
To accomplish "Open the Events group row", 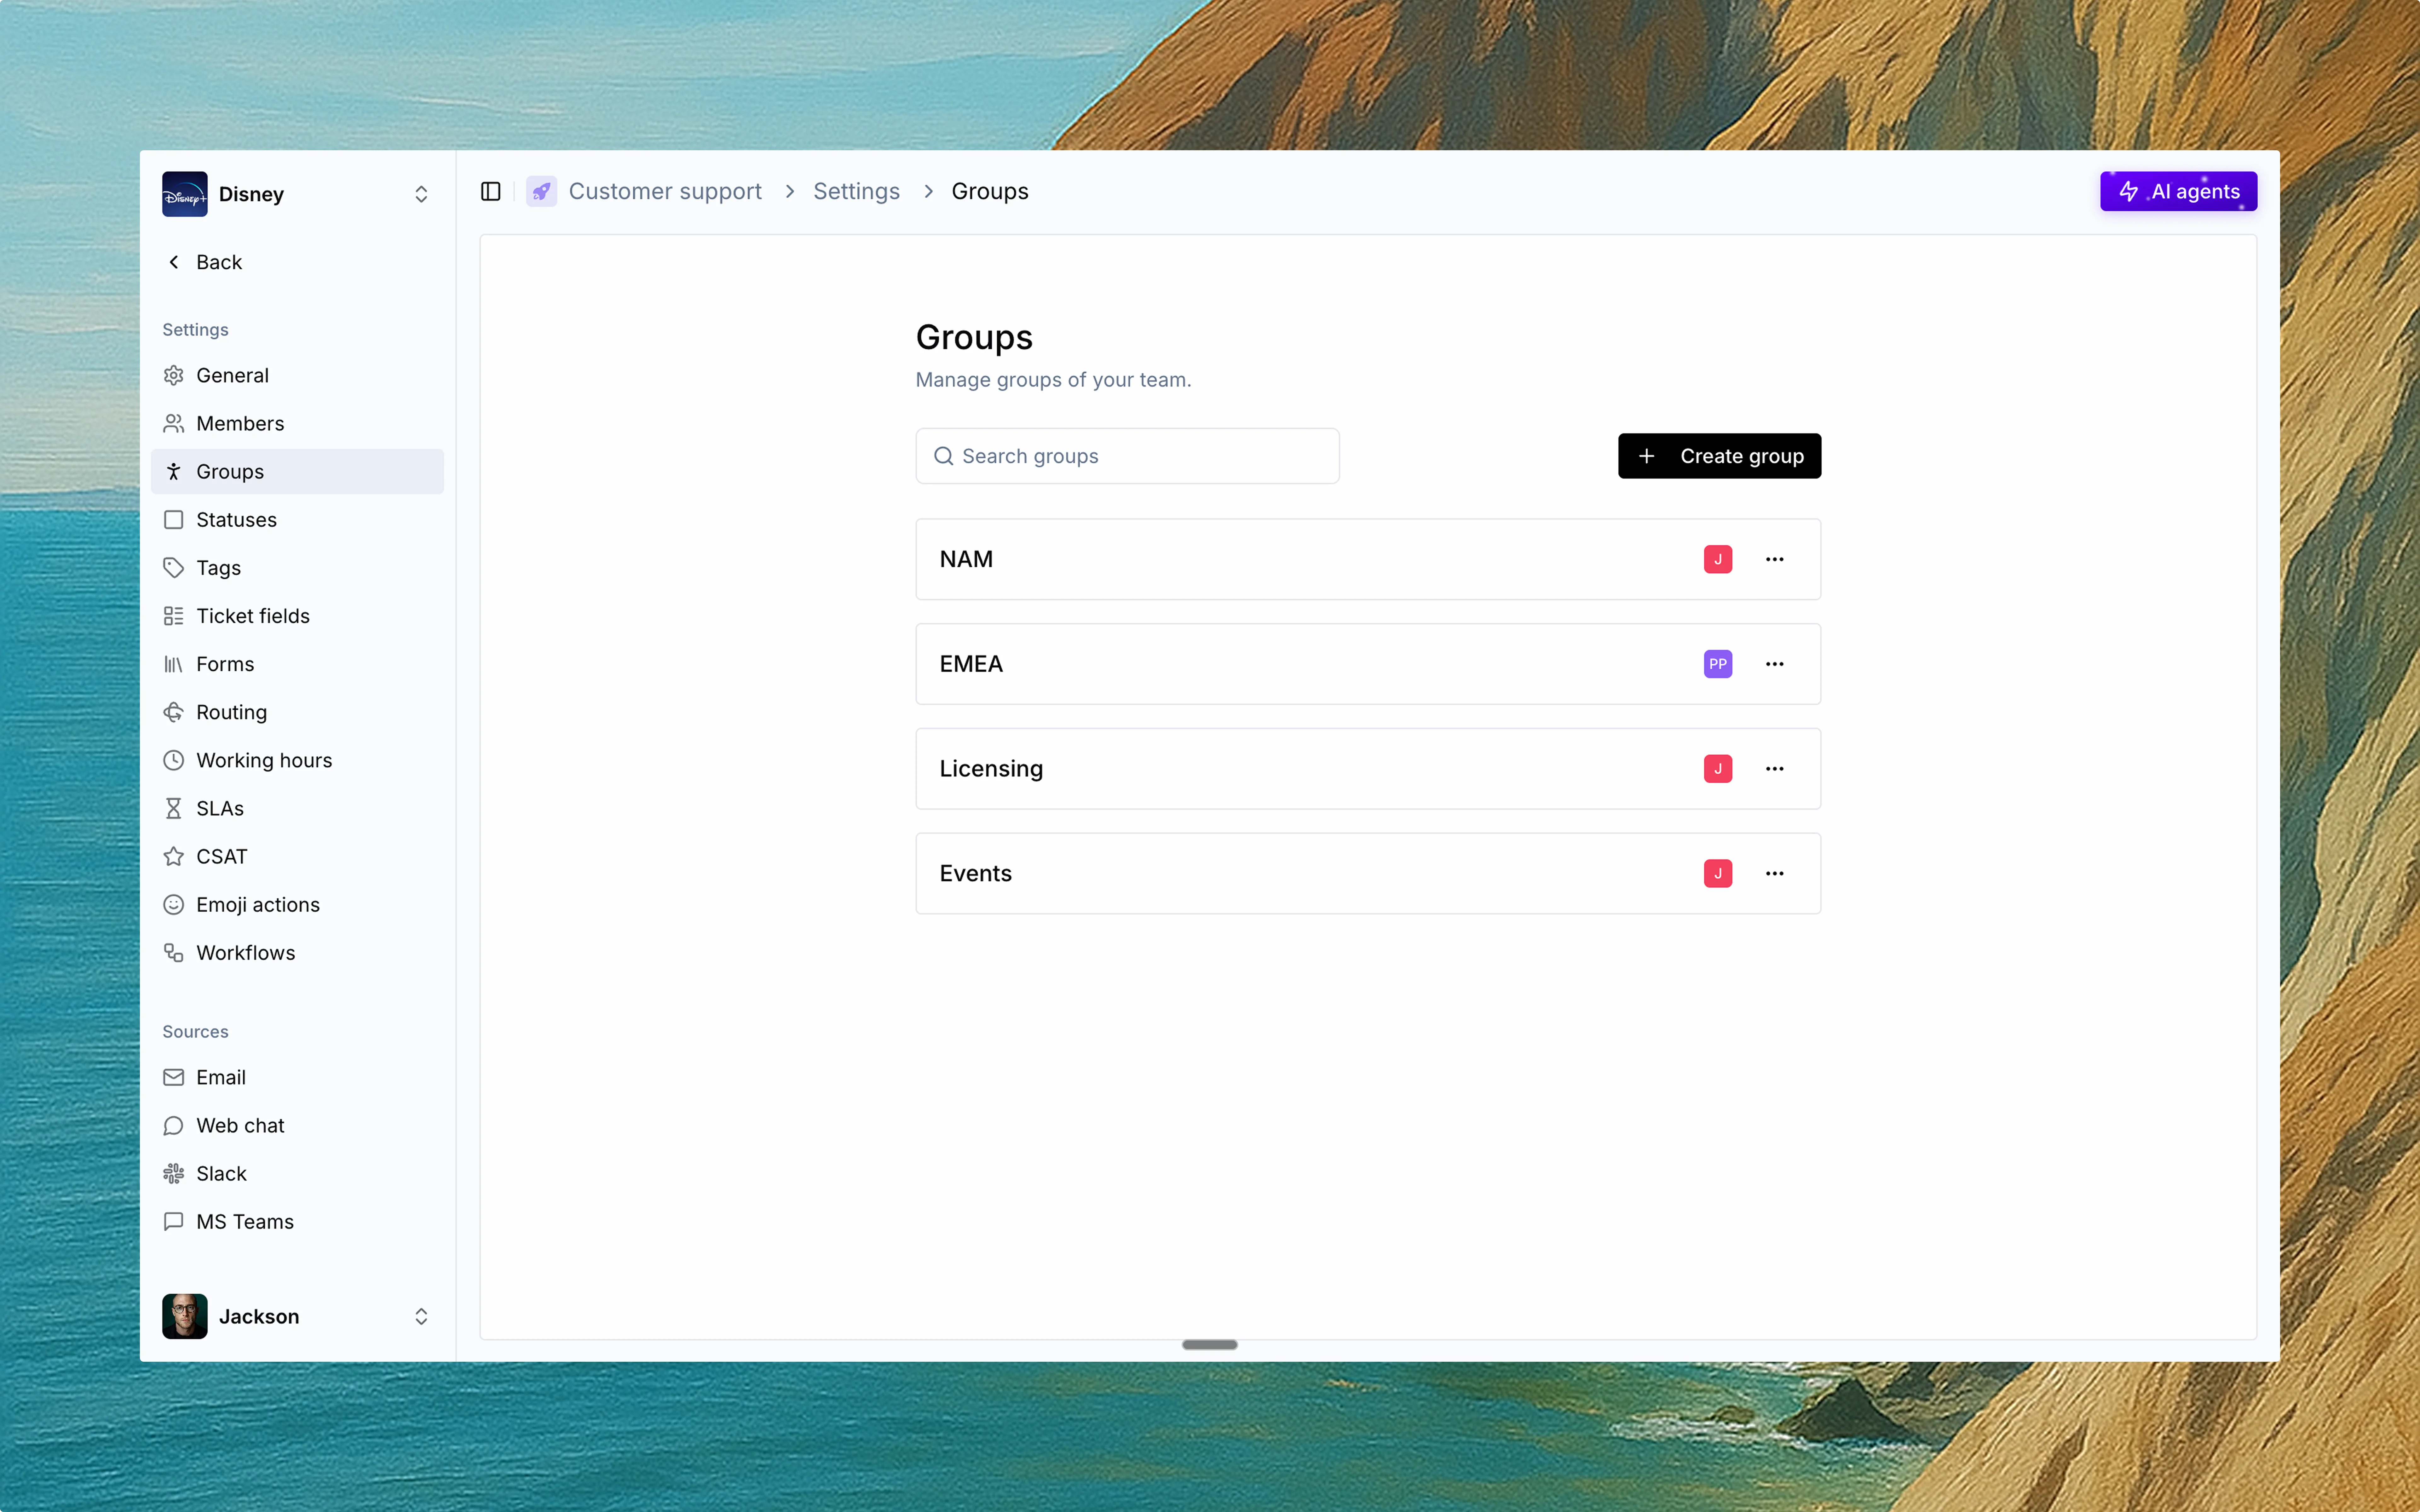I will pos(1368,873).
